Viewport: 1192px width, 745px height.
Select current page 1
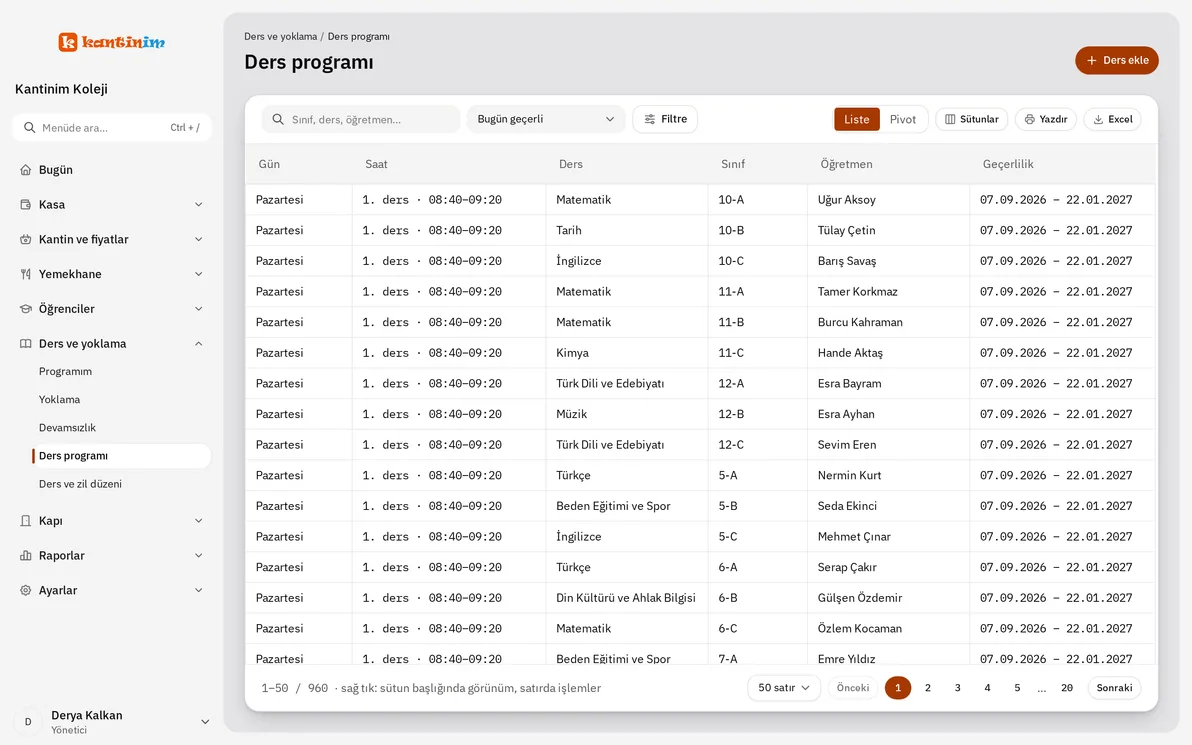(x=898, y=688)
